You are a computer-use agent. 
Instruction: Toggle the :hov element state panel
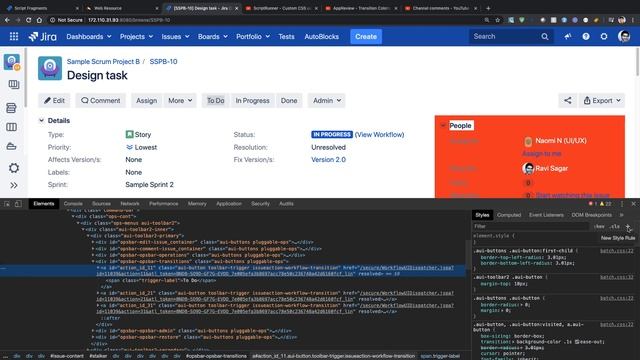point(599,227)
